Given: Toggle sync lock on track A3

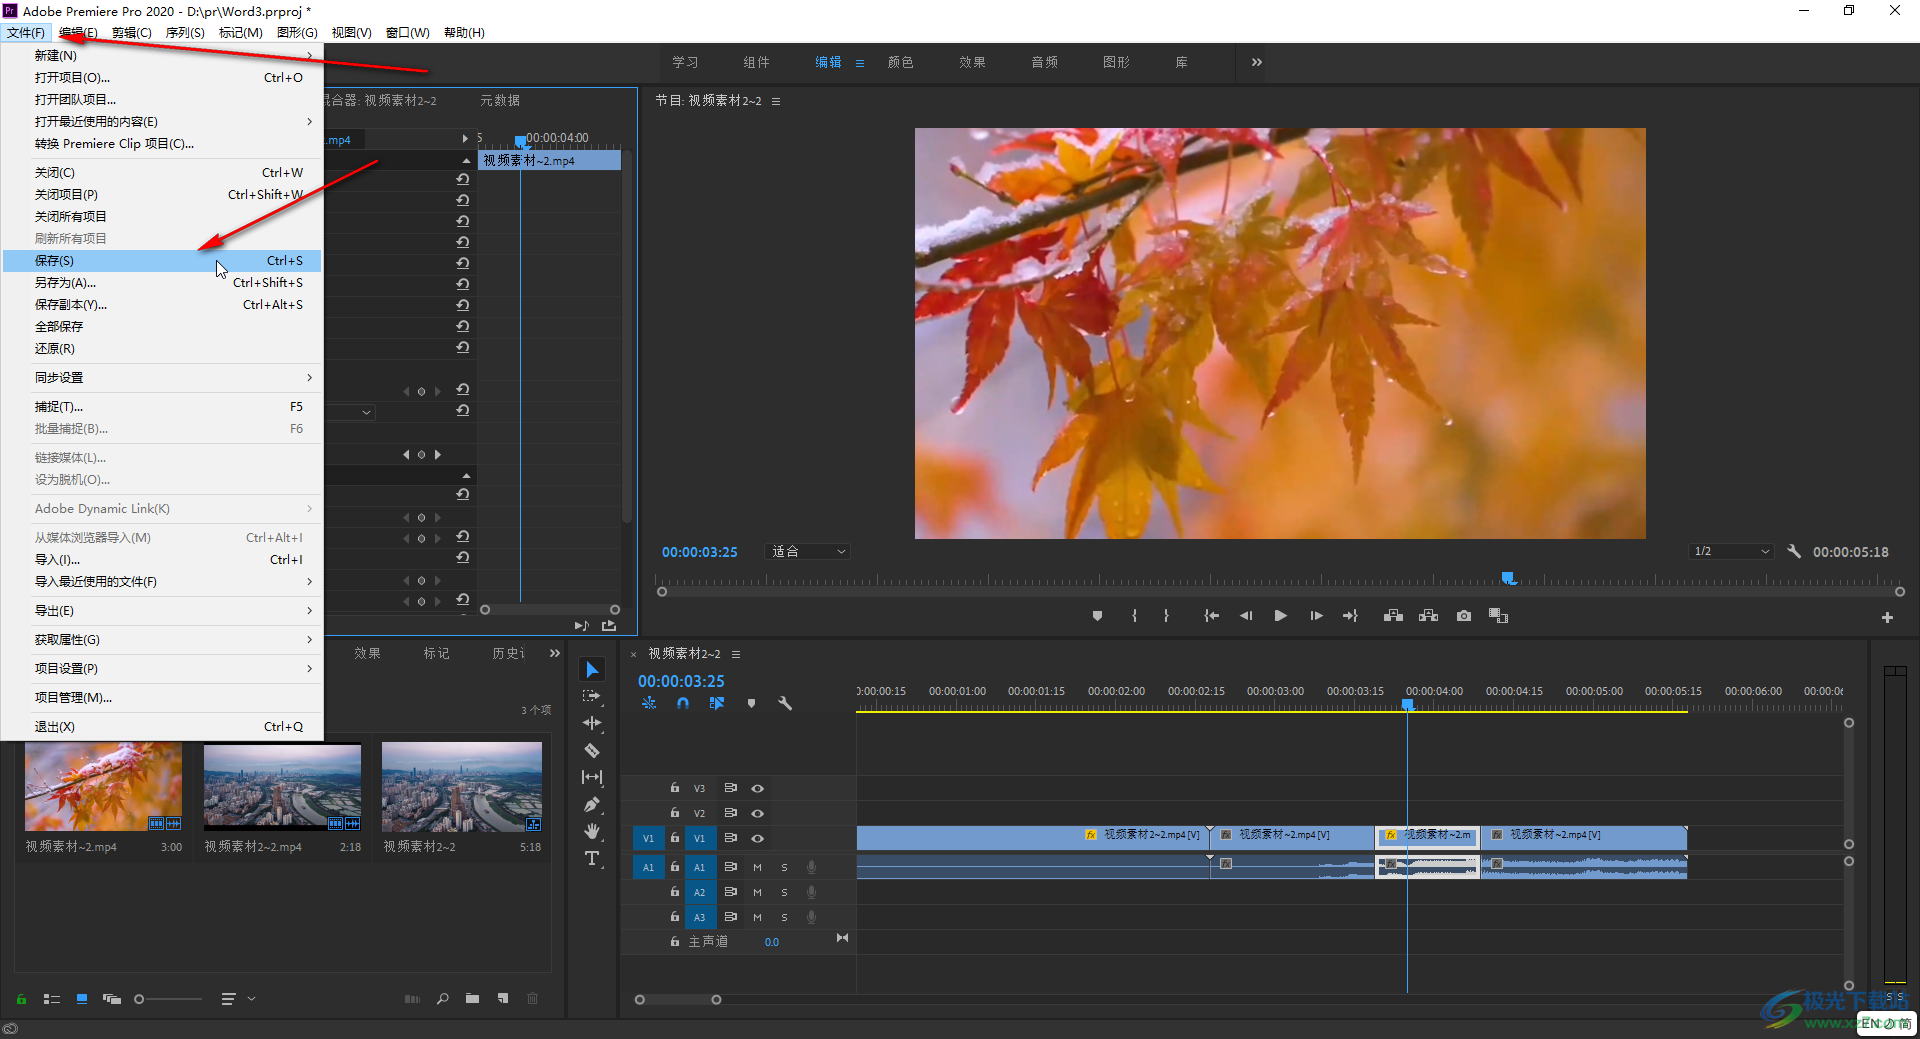Looking at the screenshot, I should [730, 917].
